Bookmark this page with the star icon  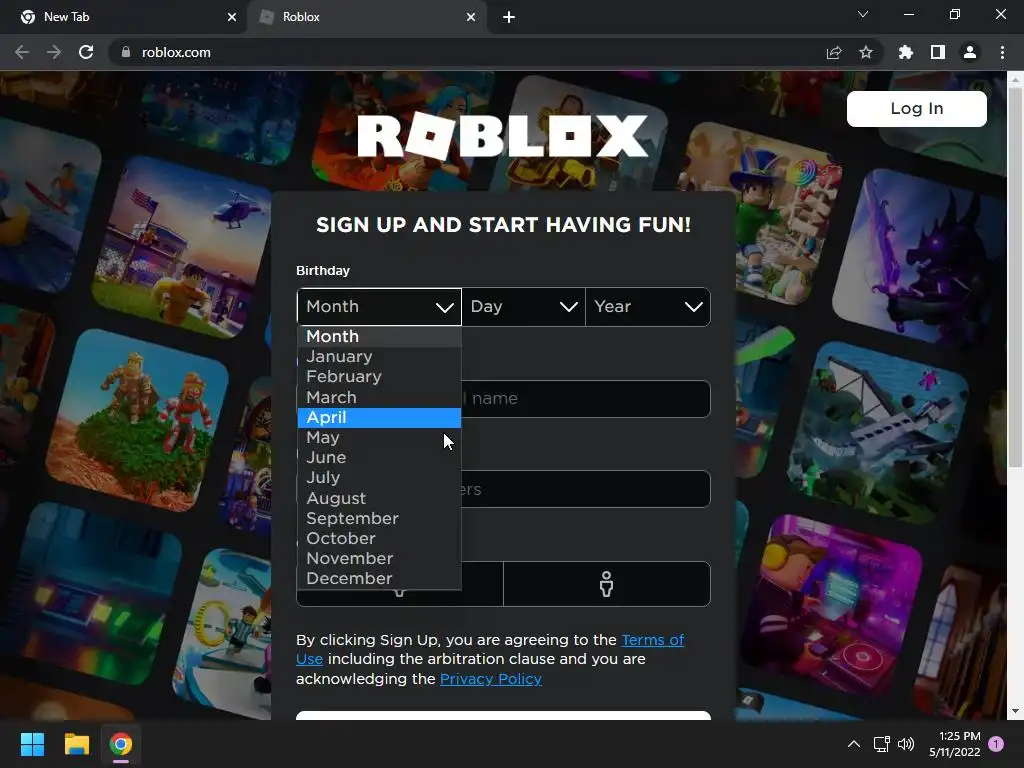pos(866,52)
